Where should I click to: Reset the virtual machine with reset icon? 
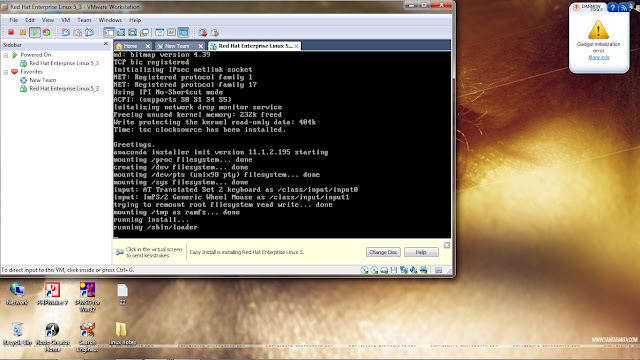pos(47,32)
